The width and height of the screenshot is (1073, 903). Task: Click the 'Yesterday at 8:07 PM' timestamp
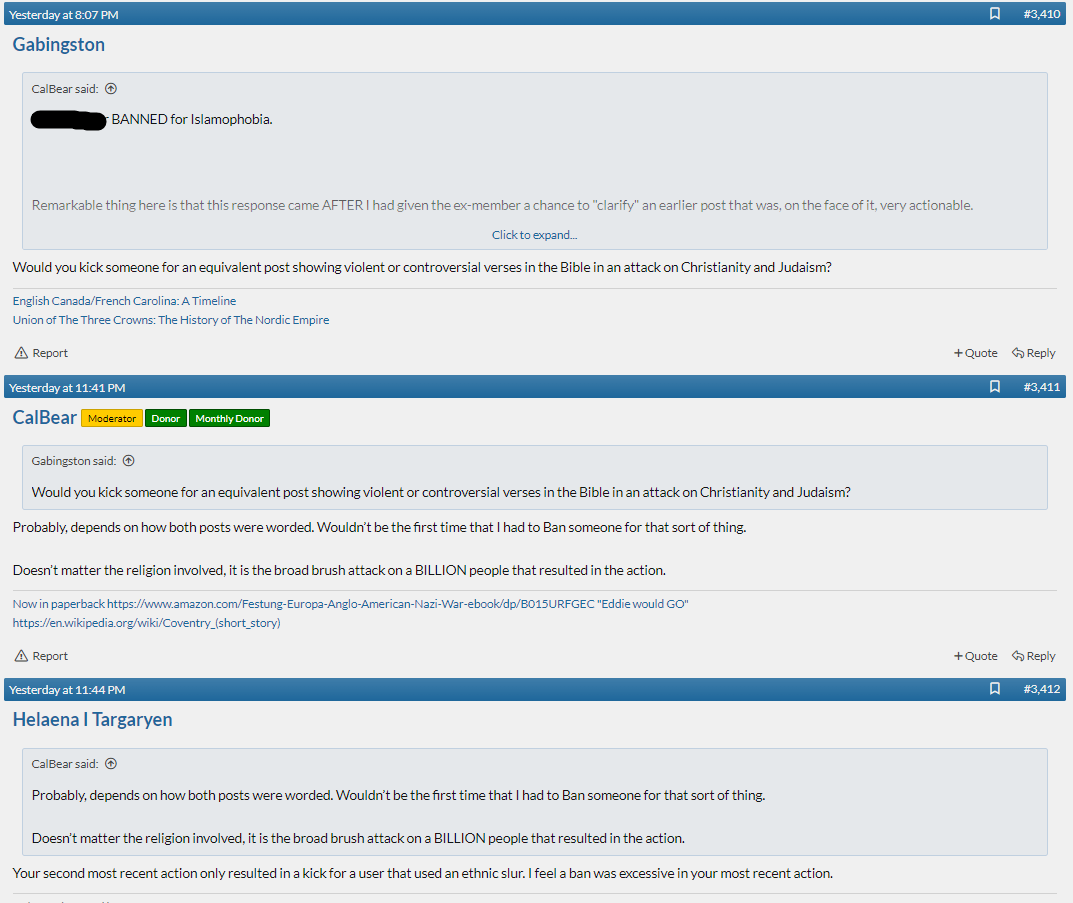coord(64,14)
